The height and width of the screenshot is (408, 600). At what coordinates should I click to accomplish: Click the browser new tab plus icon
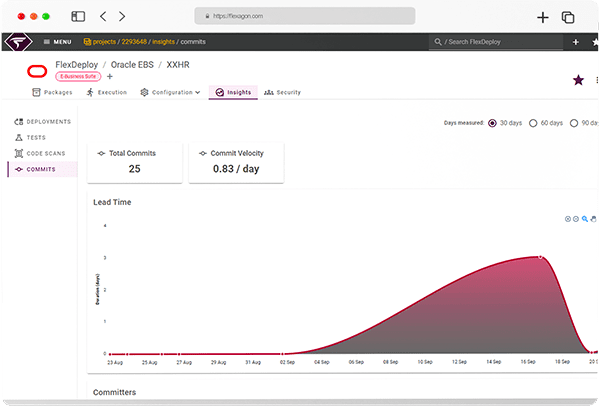(x=543, y=17)
